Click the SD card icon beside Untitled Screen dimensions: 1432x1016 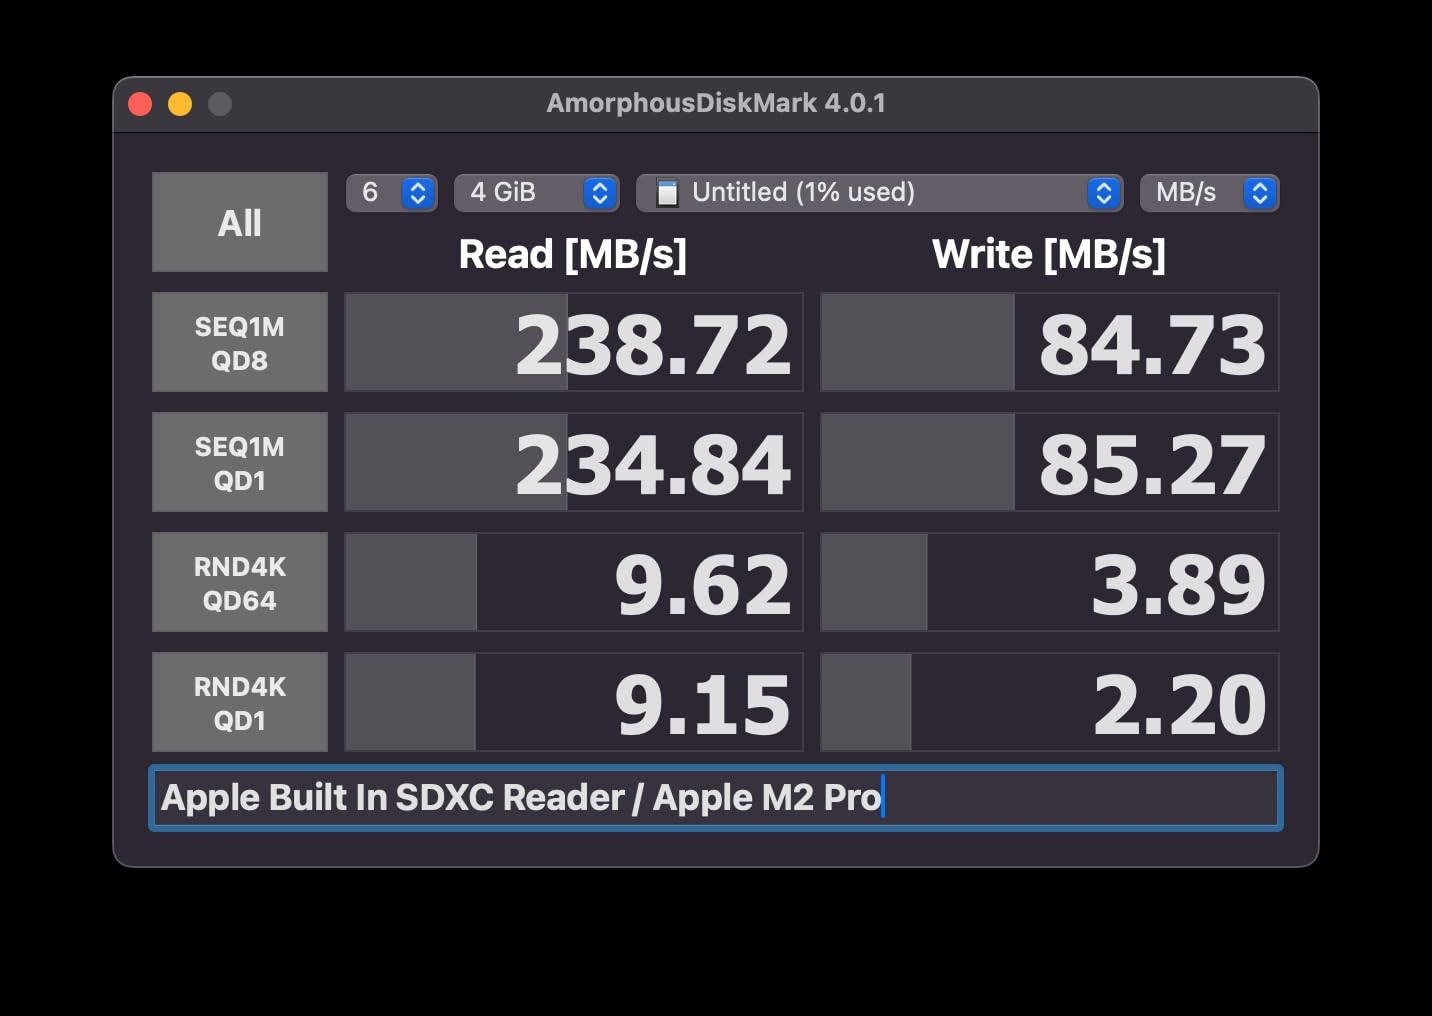point(667,193)
